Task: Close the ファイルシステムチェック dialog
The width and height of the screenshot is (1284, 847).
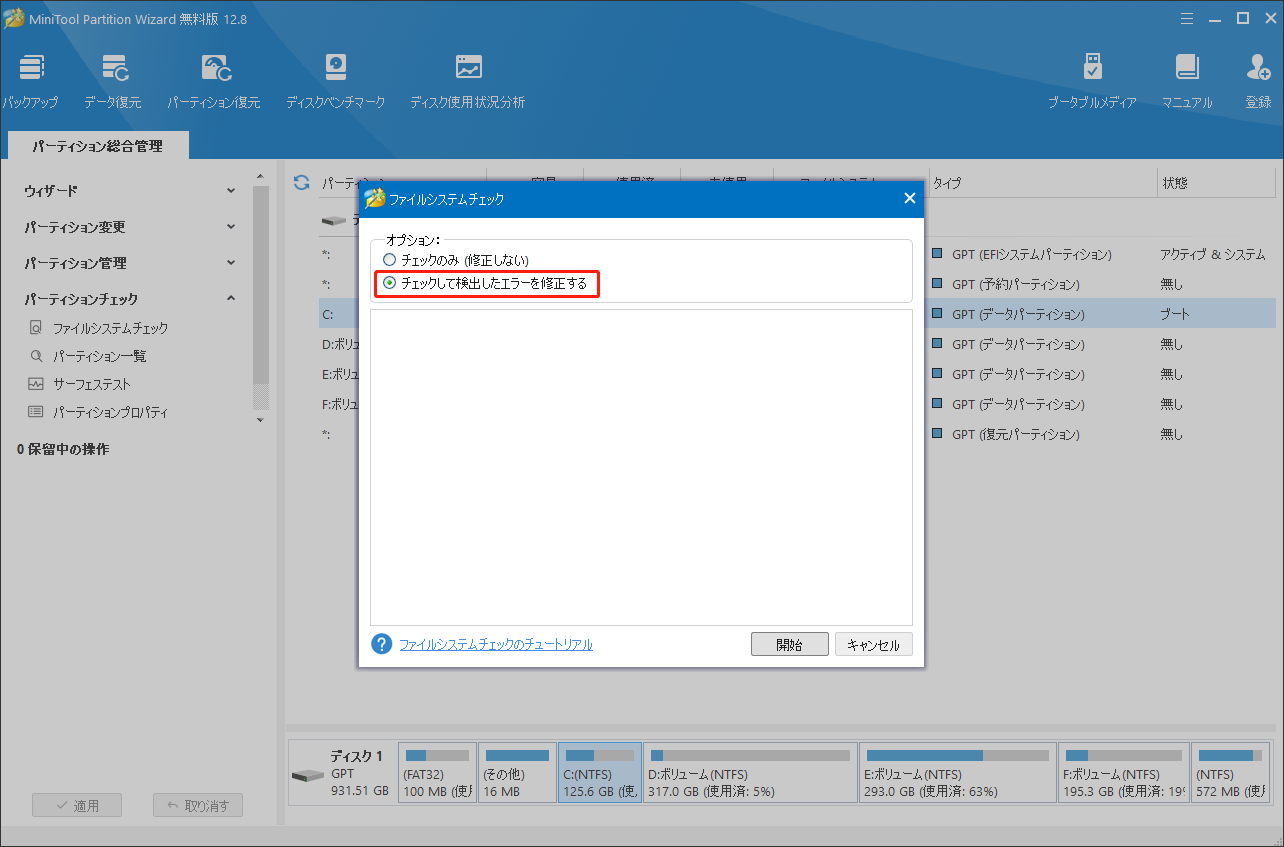Action: pos(909,198)
